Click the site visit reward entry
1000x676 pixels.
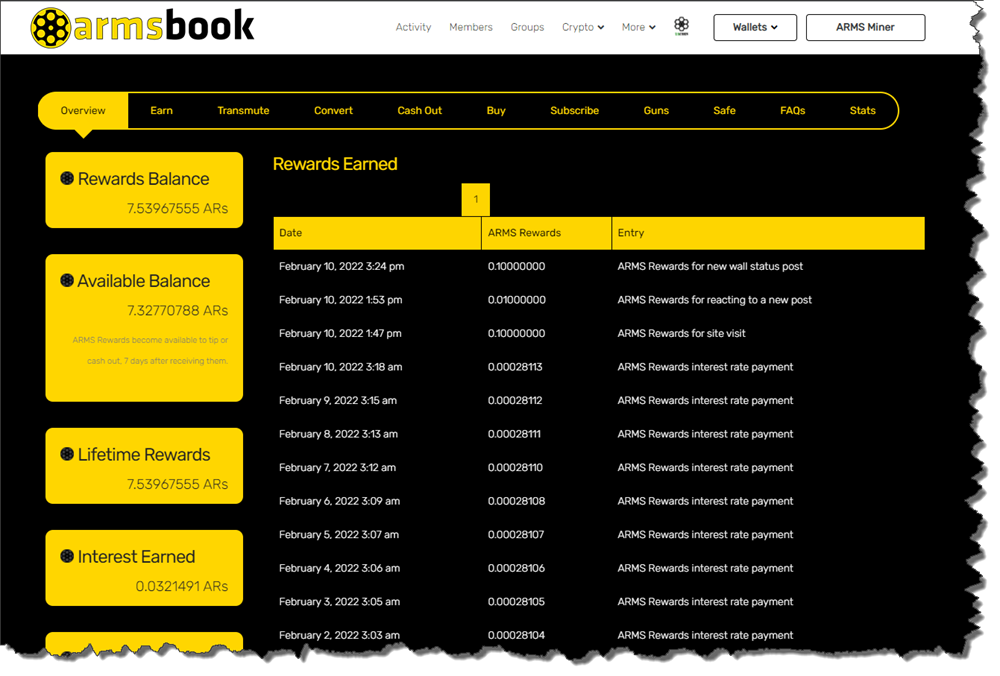681,334
